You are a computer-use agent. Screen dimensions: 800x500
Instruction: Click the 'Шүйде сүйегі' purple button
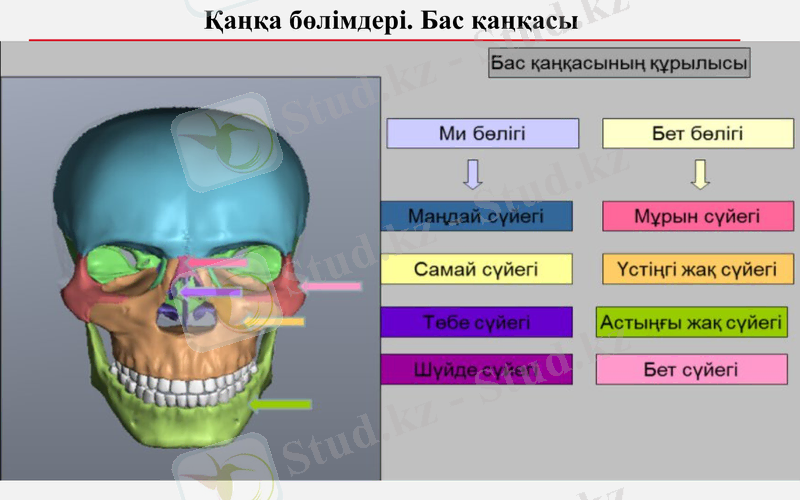coord(477,369)
